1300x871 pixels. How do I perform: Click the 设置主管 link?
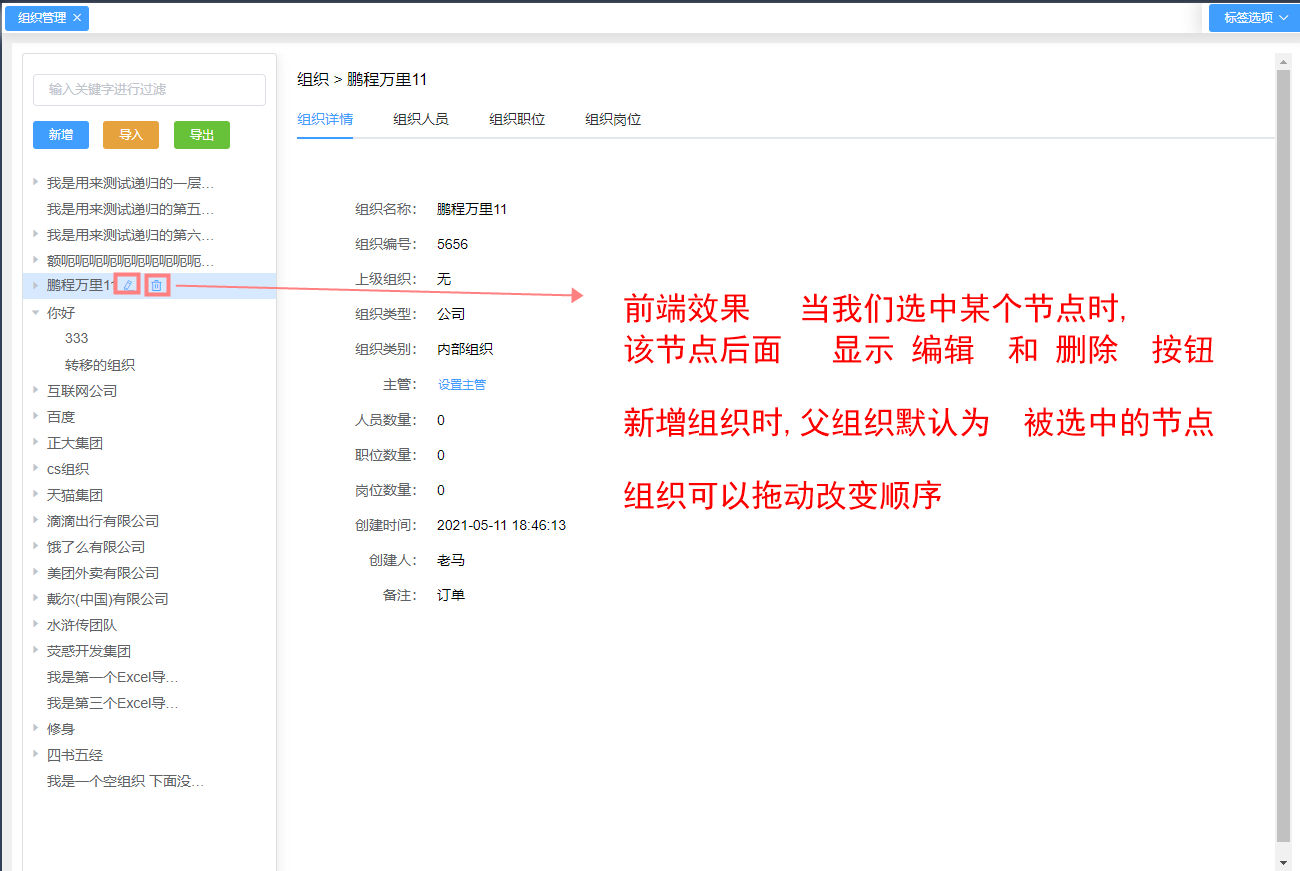click(x=461, y=384)
